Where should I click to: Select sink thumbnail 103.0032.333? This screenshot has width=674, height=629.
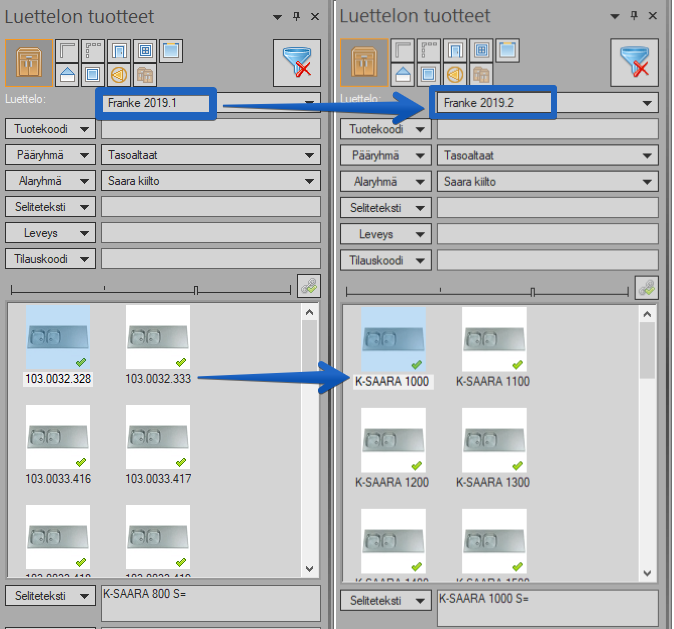pos(158,338)
